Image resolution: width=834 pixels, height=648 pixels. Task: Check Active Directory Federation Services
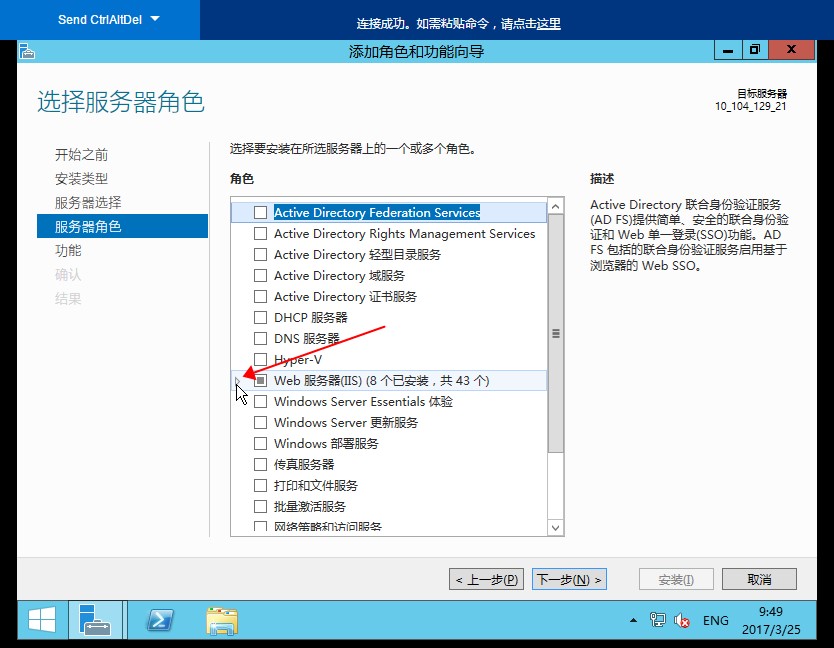click(260, 212)
